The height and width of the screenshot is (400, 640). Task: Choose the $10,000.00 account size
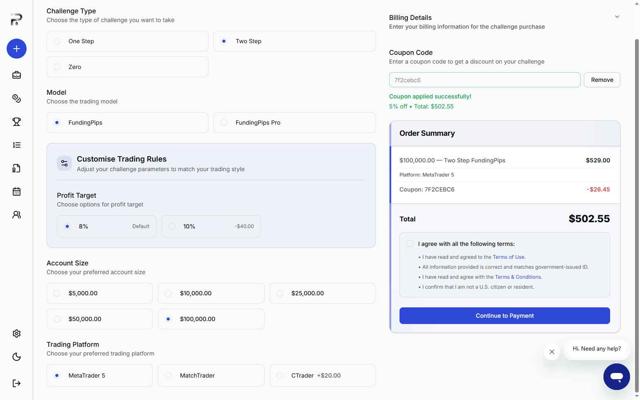click(x=211, y=293)
